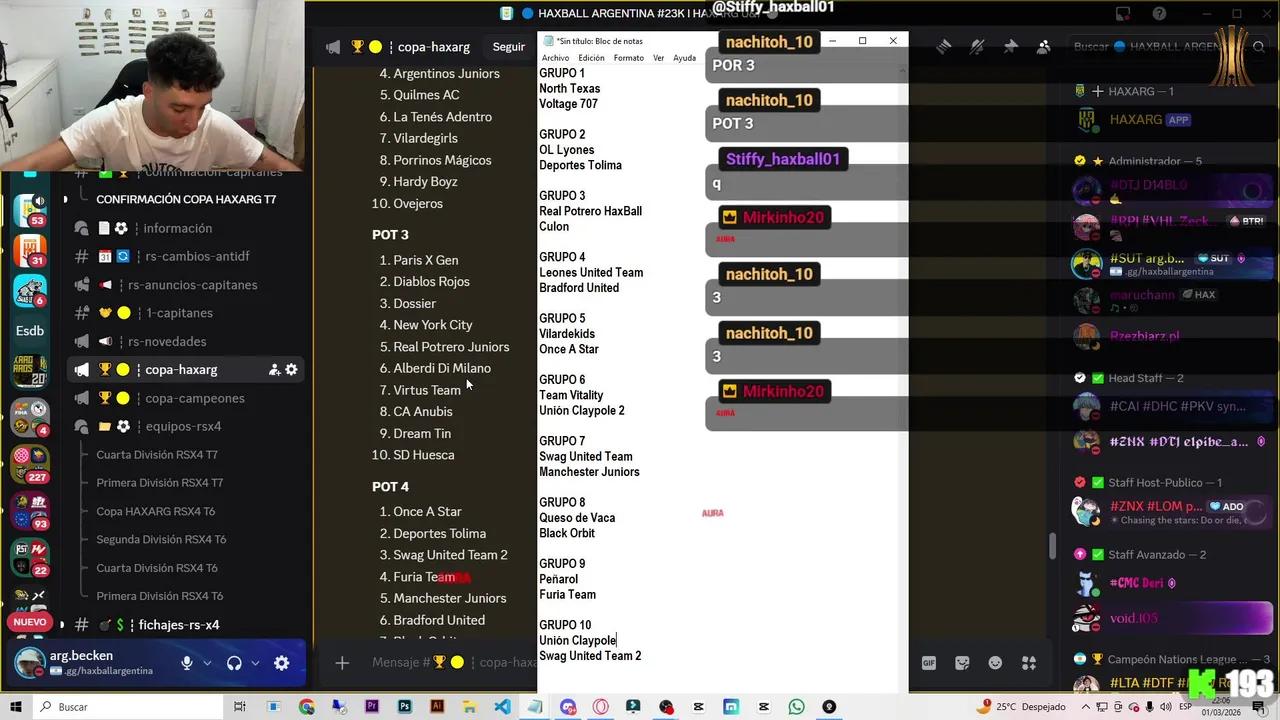This screenshot has height=720, width=1280.
Task: Open the Edición menu in Bloc de notas
Action: tap(593, 57)
